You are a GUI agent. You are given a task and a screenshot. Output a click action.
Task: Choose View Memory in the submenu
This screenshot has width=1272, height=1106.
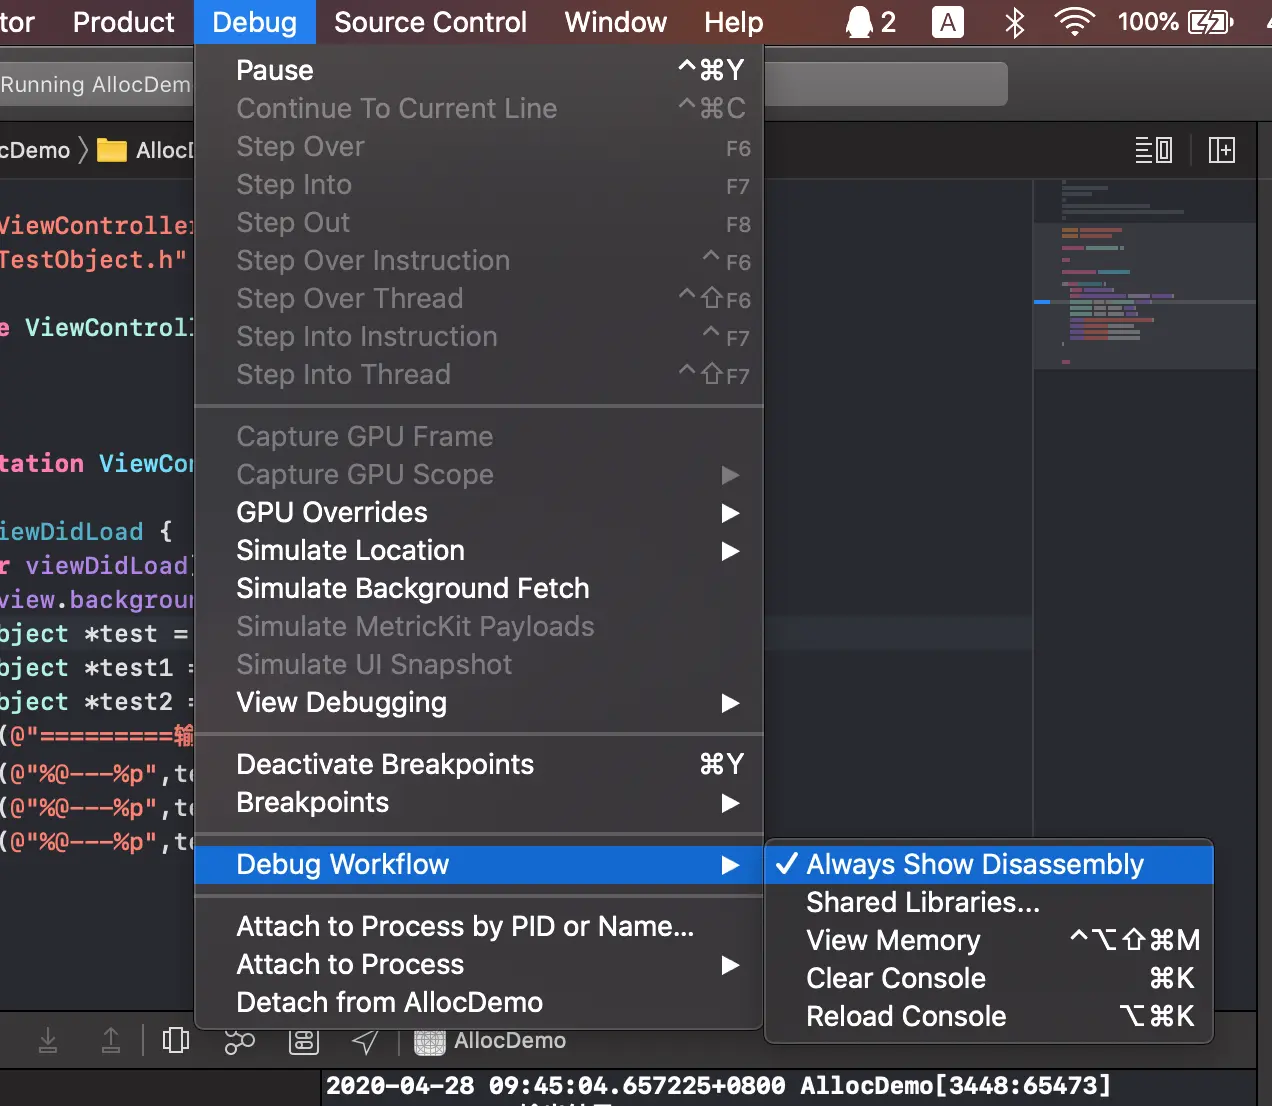tap(989, 940)
